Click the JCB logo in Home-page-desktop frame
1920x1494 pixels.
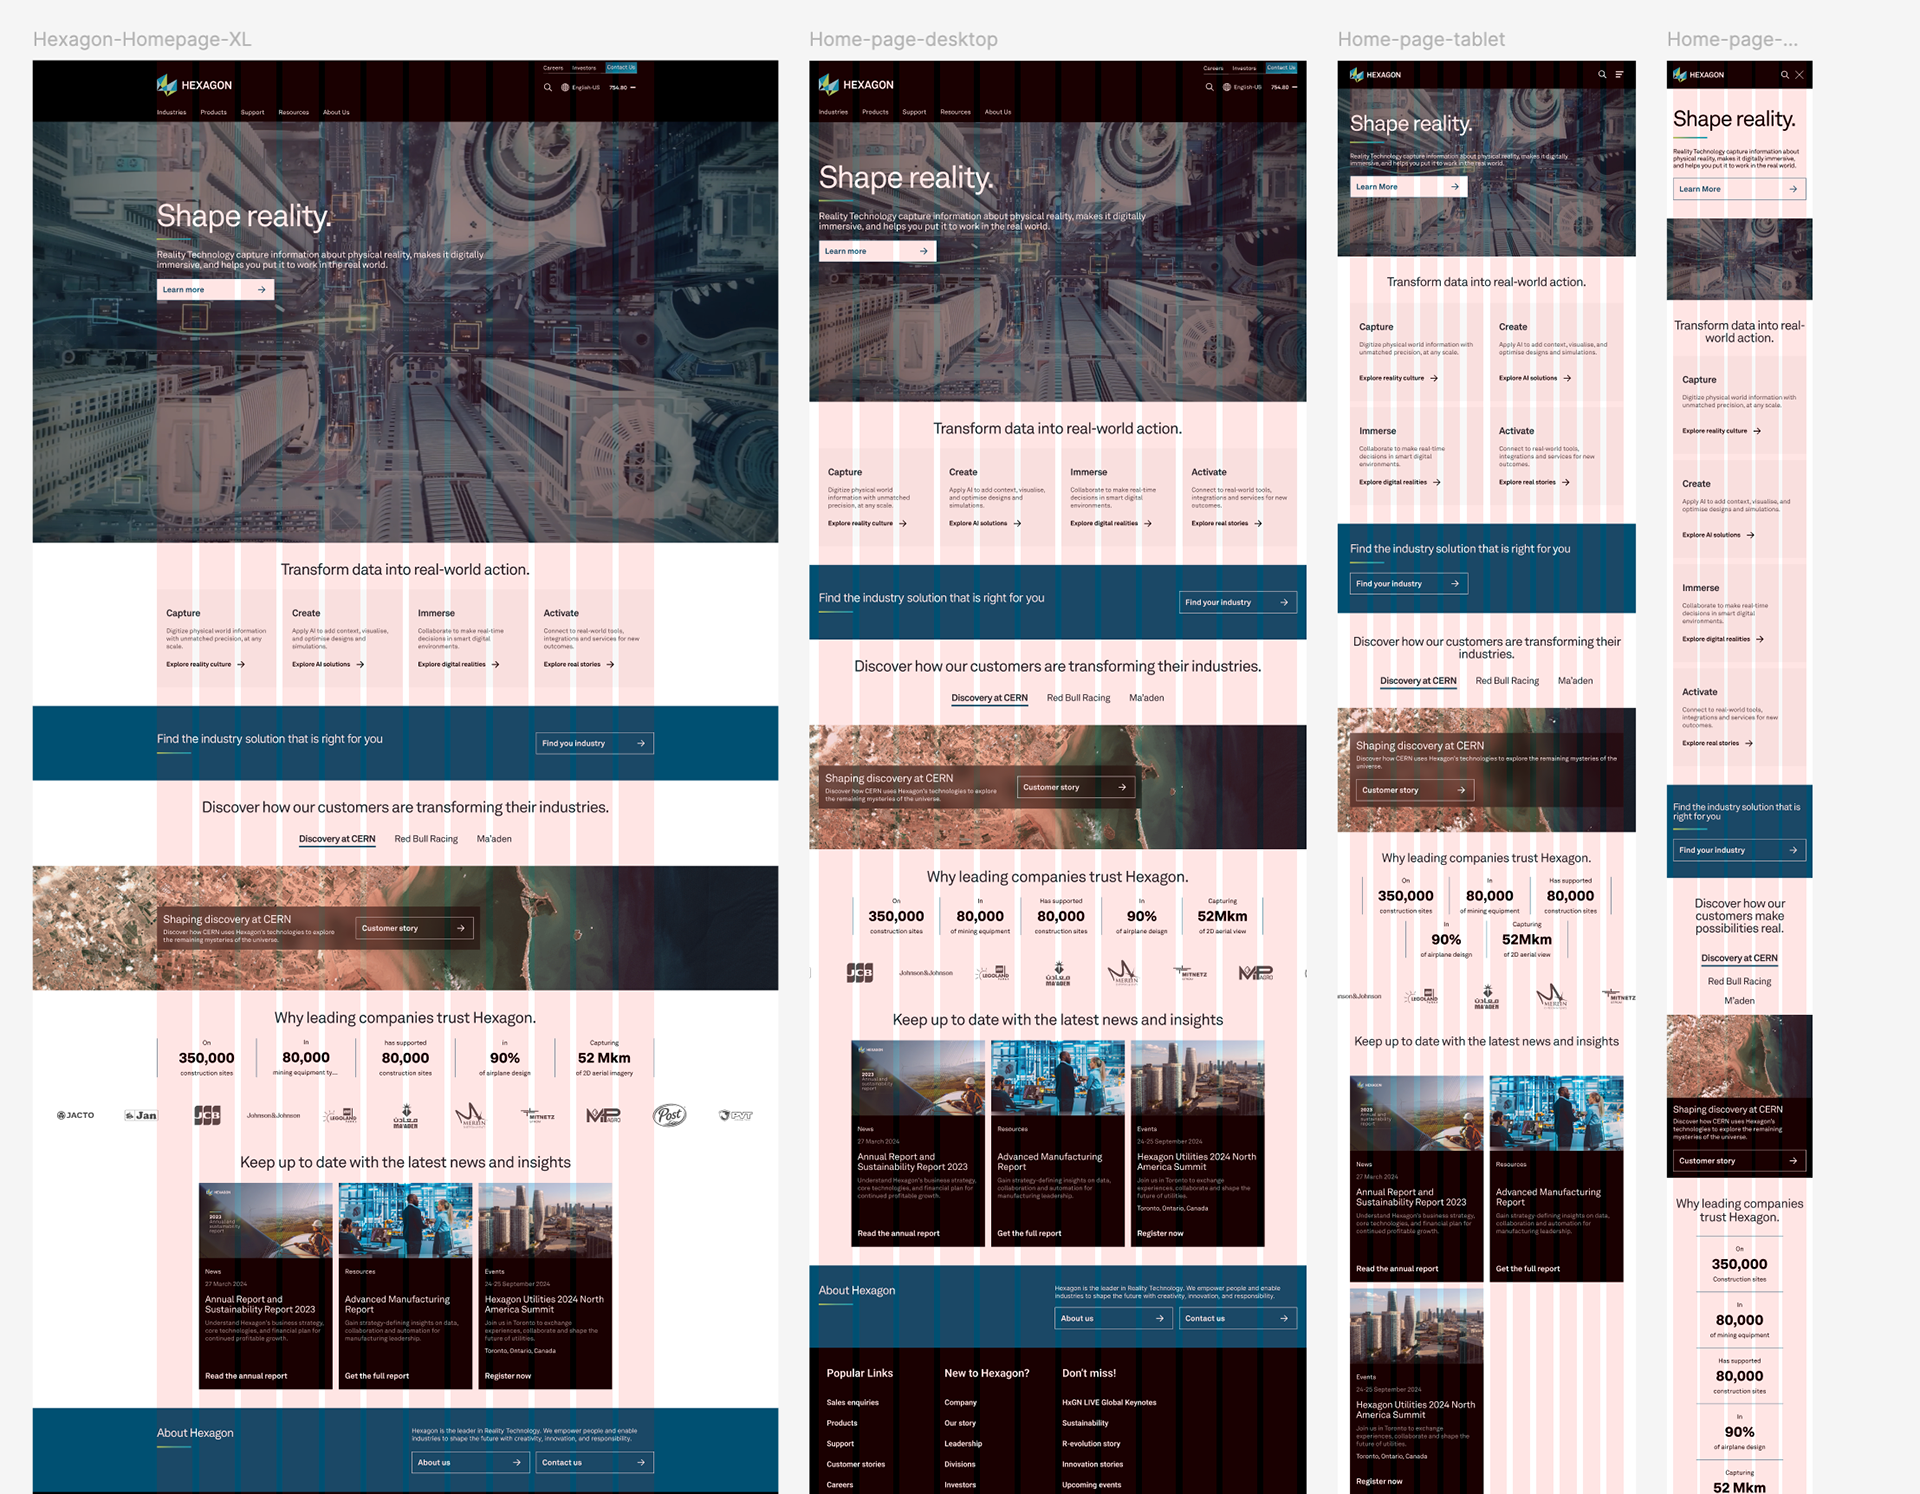click(x=860, y=972)
